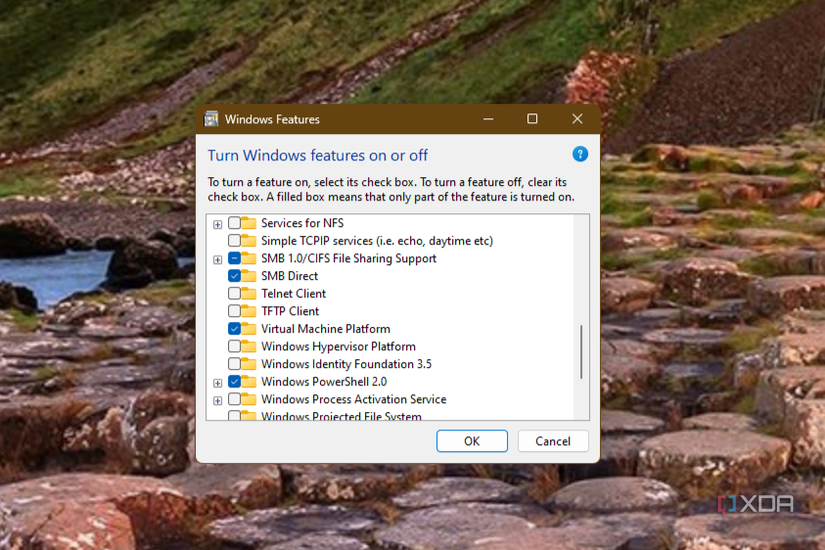Click the Services for NFS folder icon
This screenshot has width=825, height=550.
[249, 223]
